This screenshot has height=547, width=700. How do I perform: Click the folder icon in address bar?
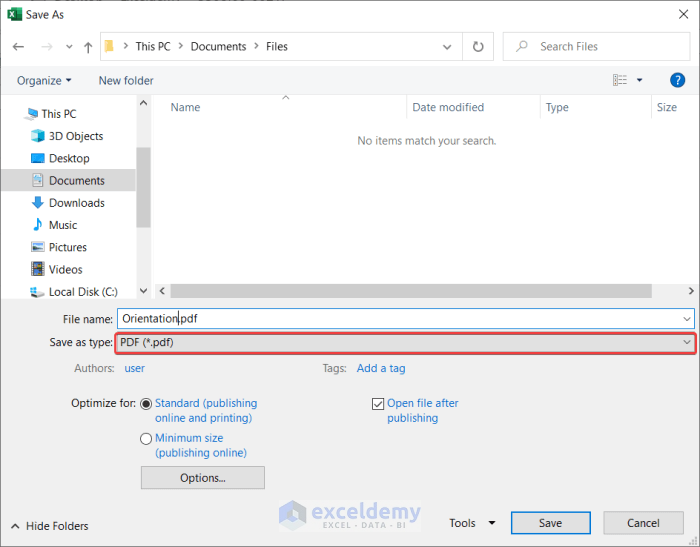[109, 46]
